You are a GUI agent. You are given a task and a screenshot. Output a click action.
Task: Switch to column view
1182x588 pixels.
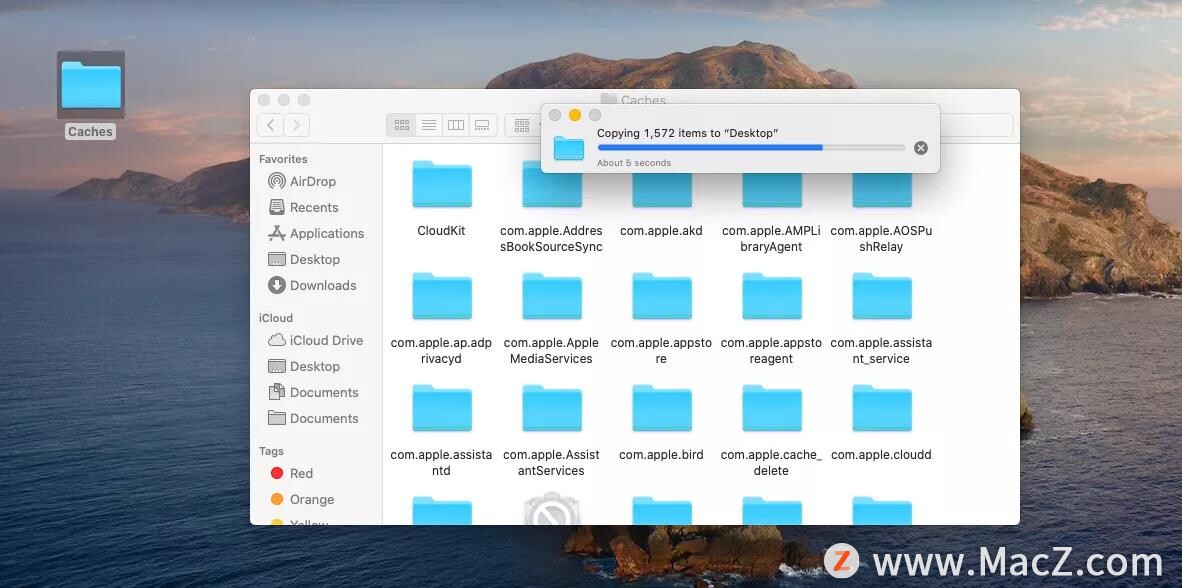456,125
